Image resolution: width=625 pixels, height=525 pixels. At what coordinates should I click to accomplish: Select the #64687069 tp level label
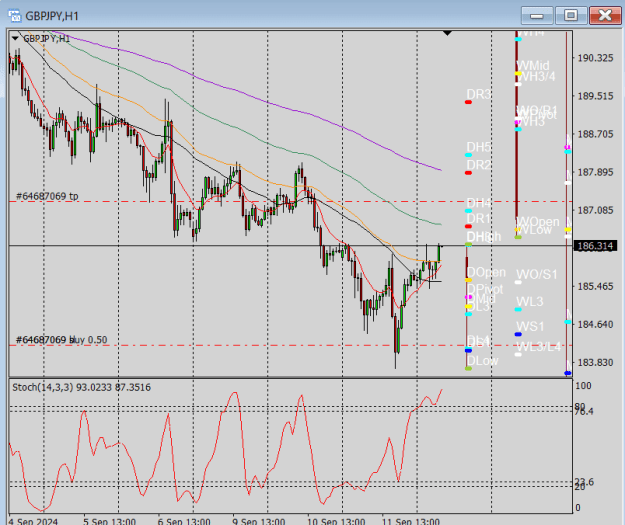point(47,196)
